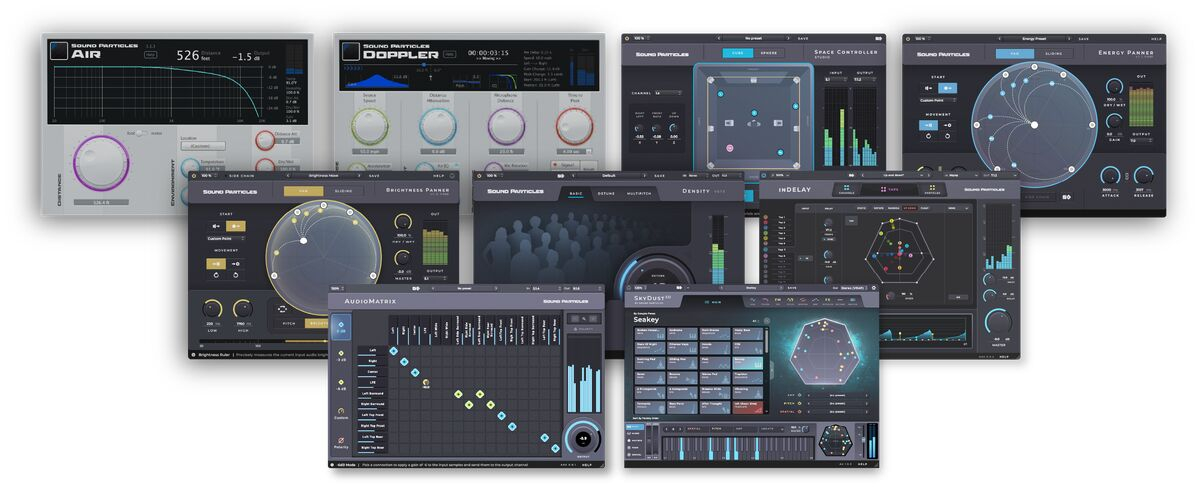Viewport: 1200px width, 487px height.
Task: Click Save in the Energy Panner top bar
Action: [x=1084, y=38]
